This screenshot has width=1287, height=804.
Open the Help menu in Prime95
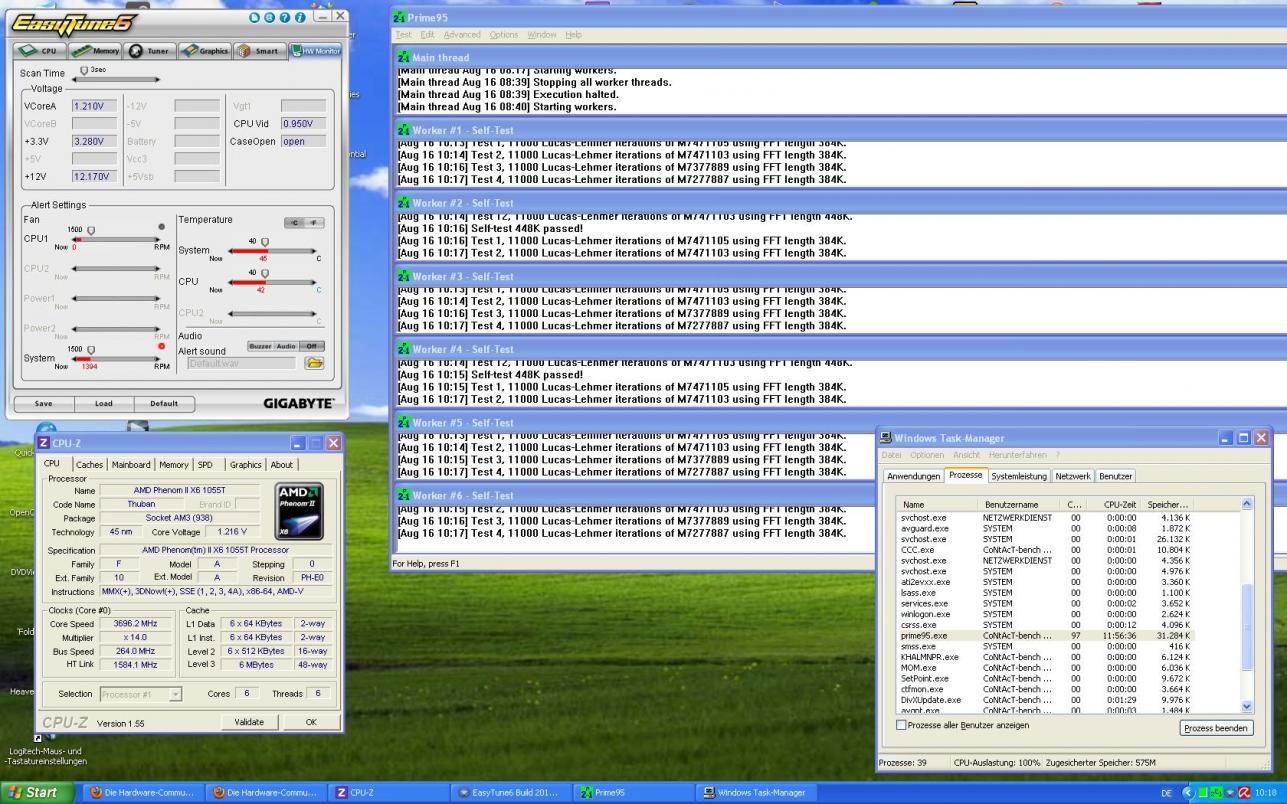pos(573,35)
